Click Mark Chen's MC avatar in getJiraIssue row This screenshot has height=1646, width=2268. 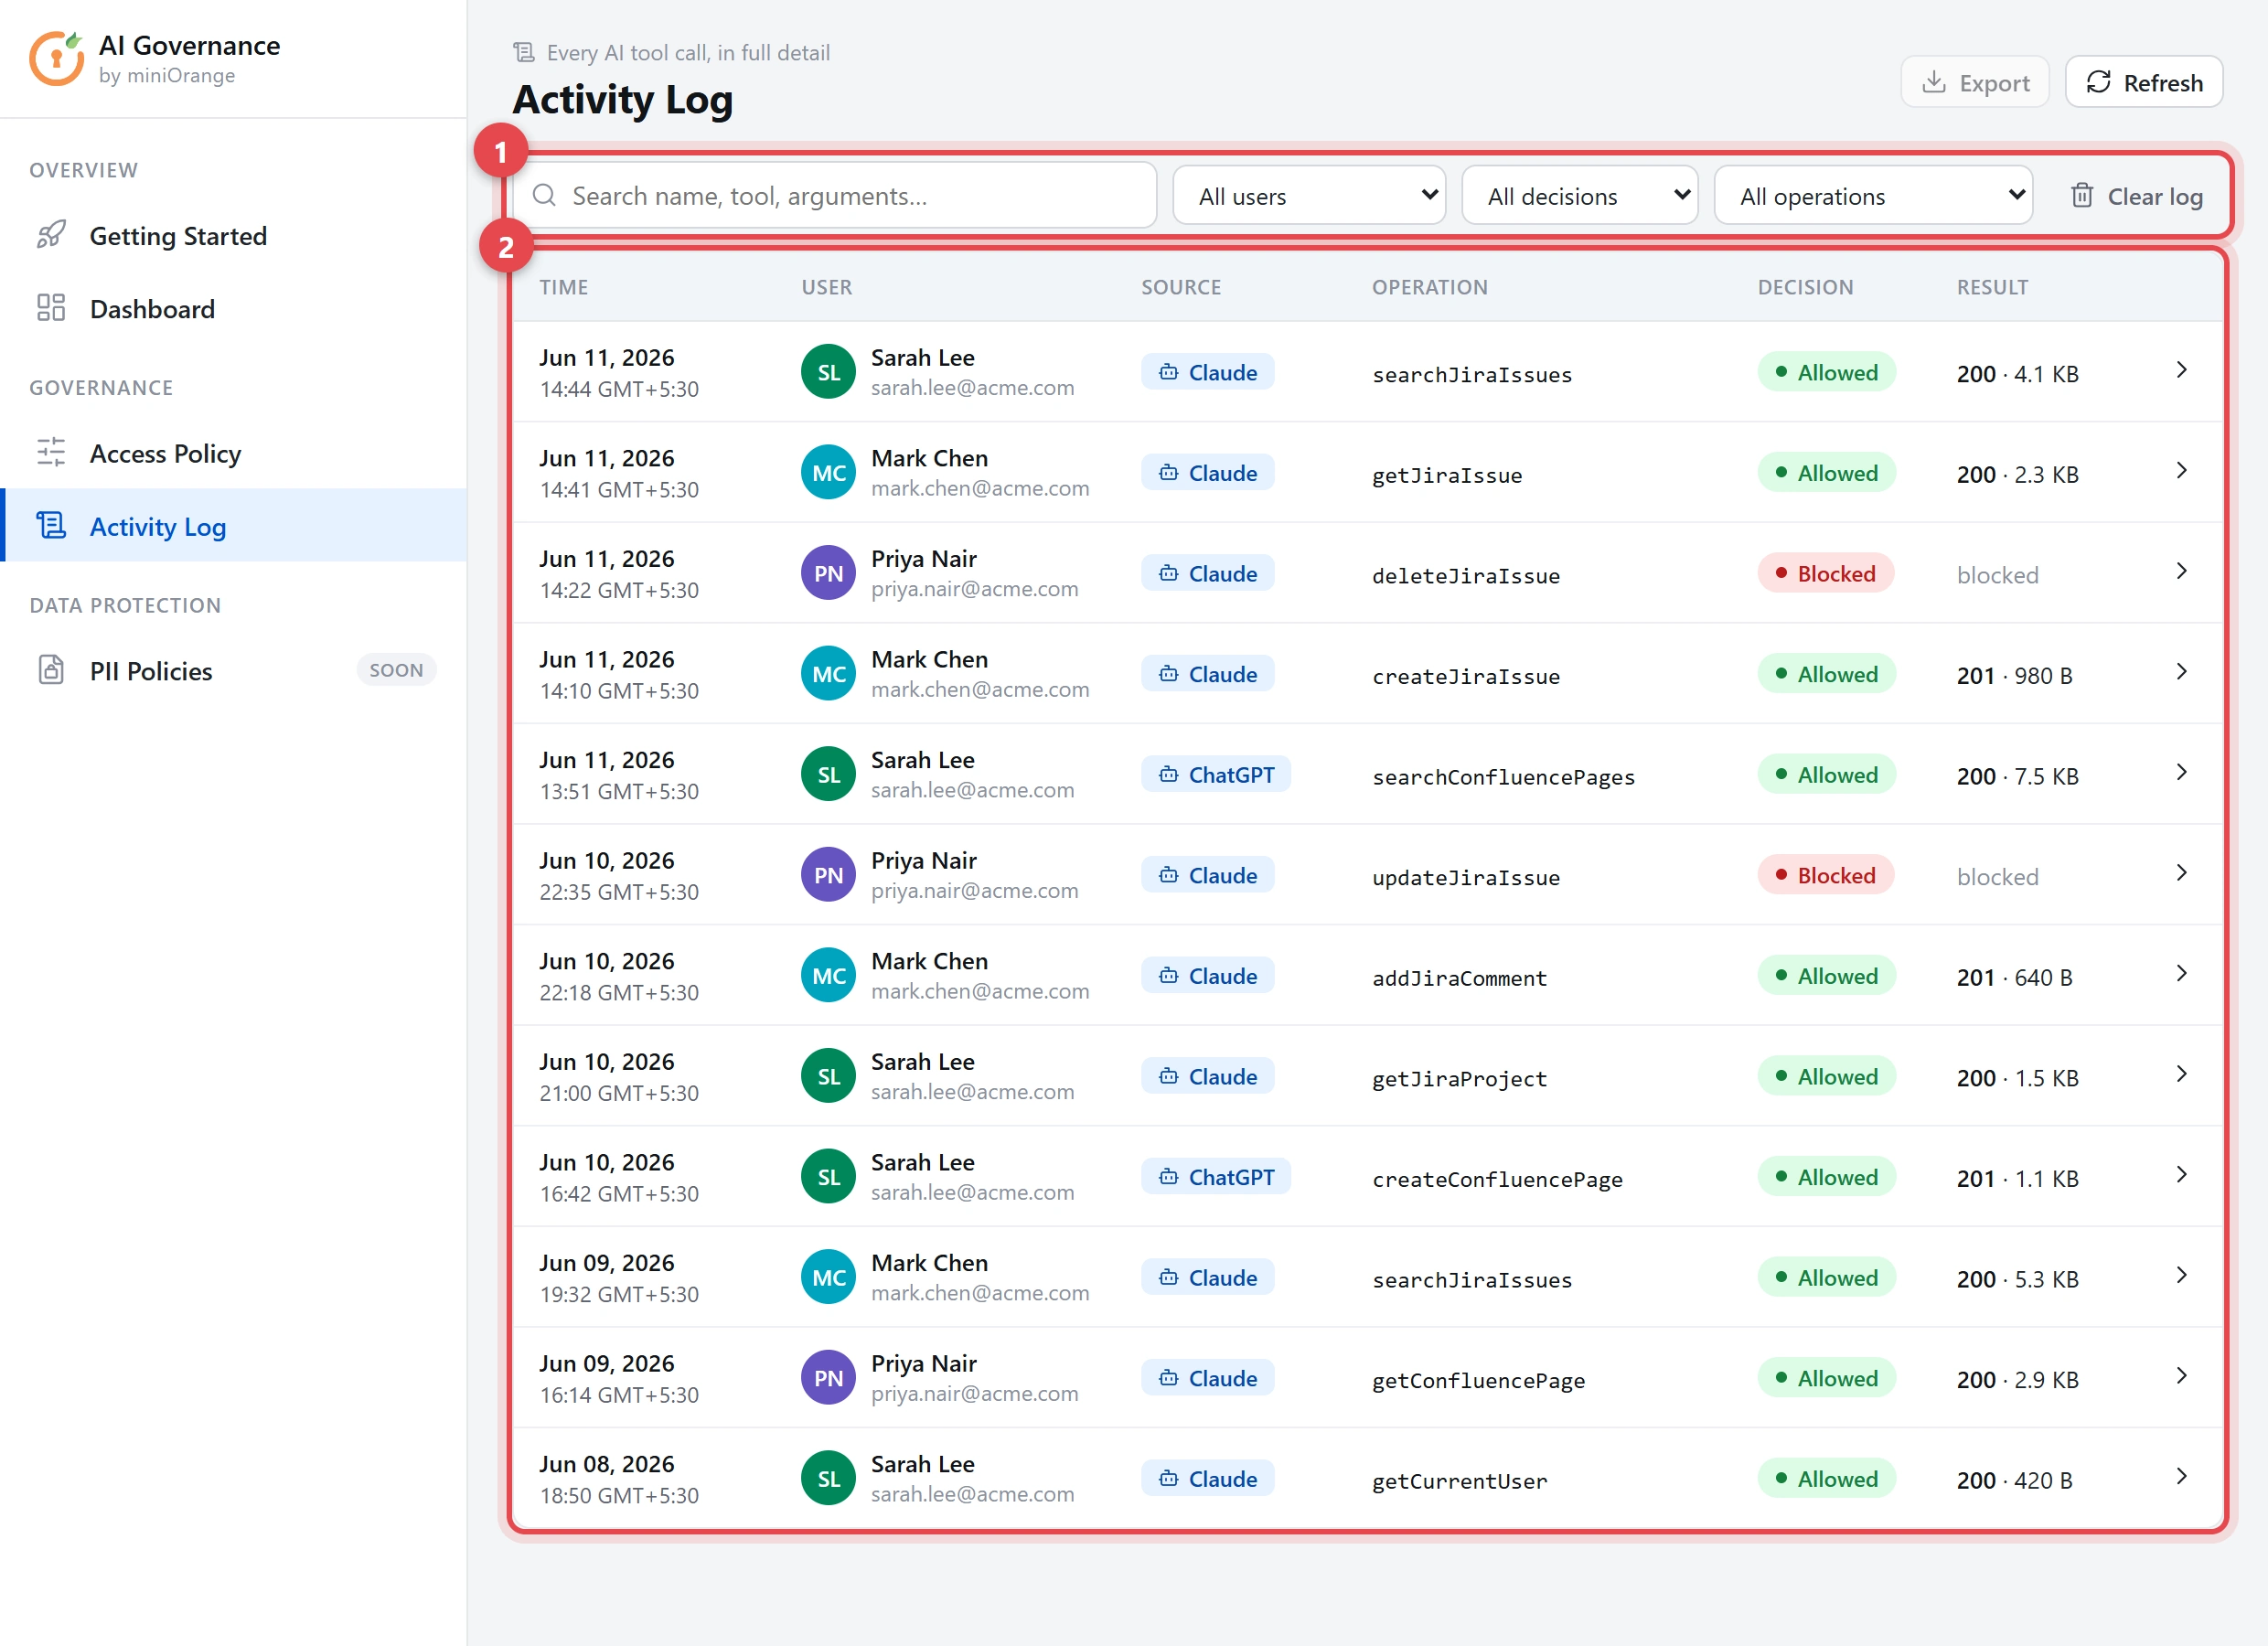(828, 473)
